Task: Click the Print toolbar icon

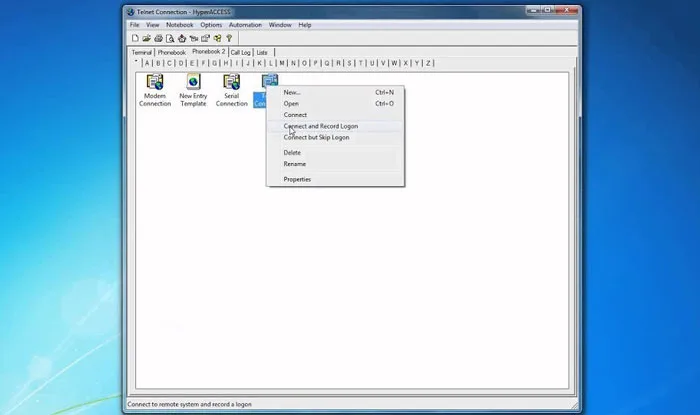Action: pos(158,38)
